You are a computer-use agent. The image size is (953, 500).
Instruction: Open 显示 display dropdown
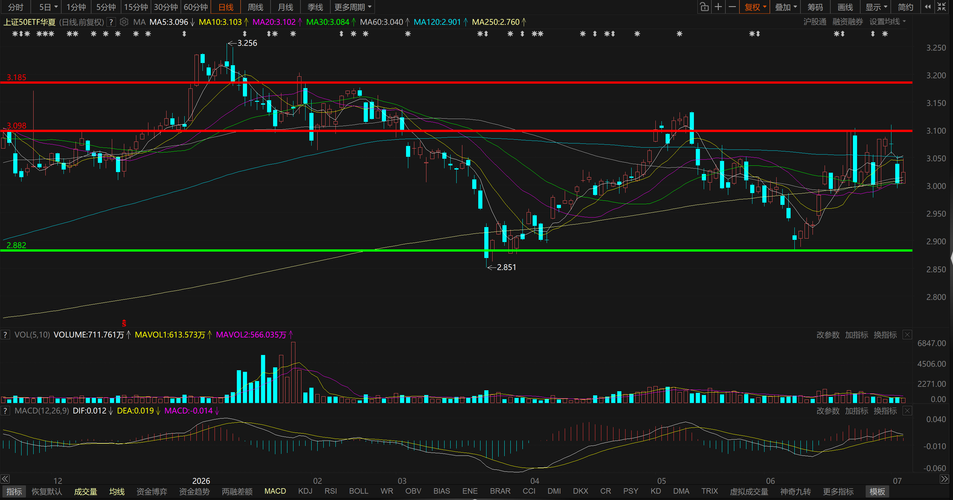876,7
